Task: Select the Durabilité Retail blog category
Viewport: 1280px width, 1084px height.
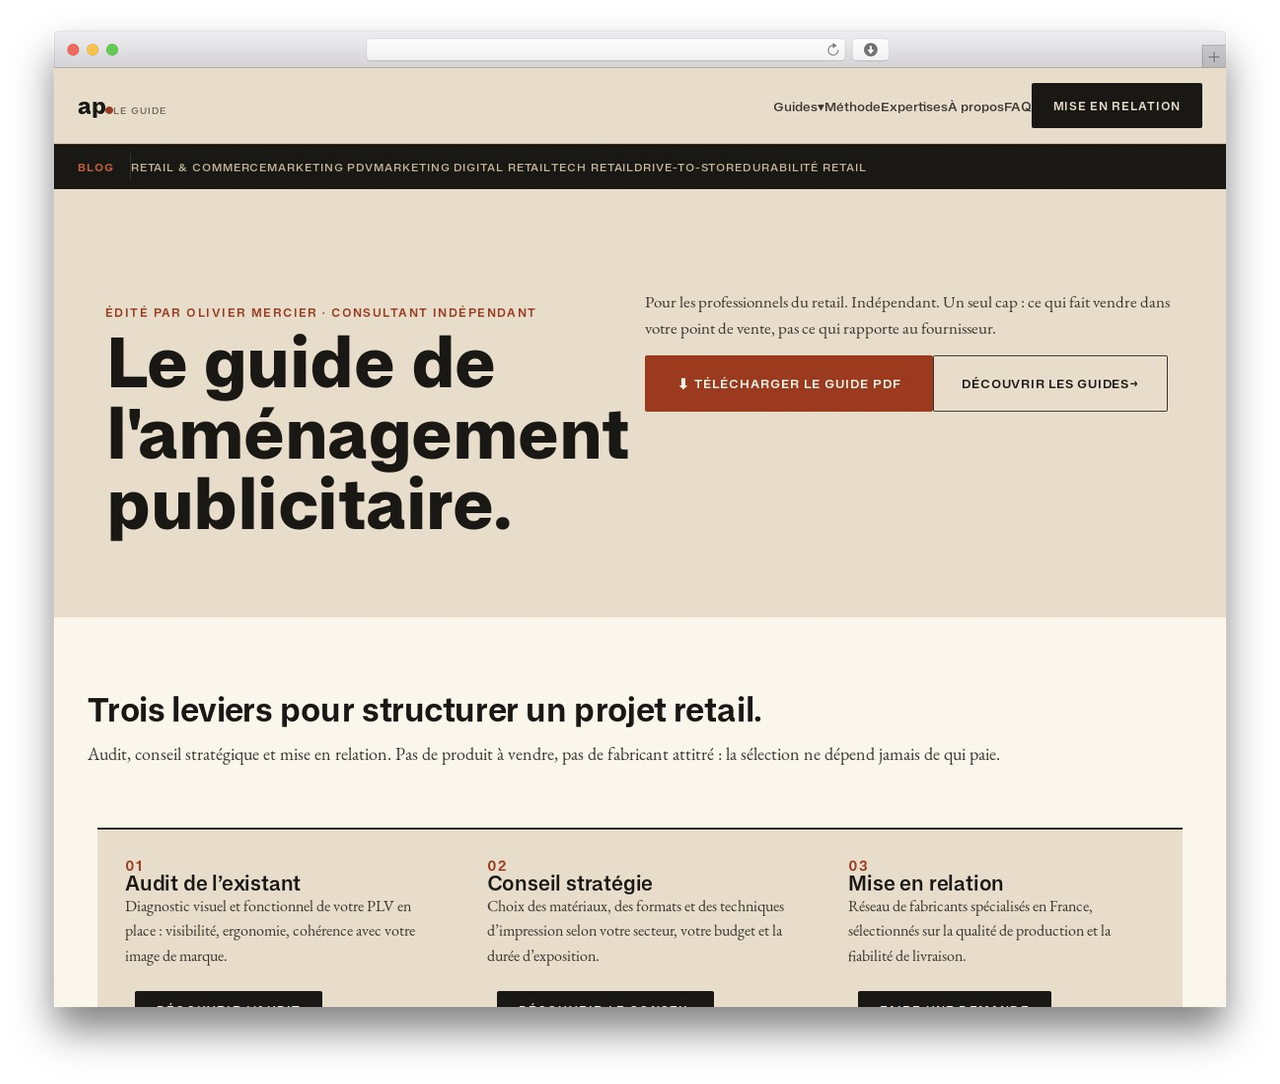Action: point(803,167)
